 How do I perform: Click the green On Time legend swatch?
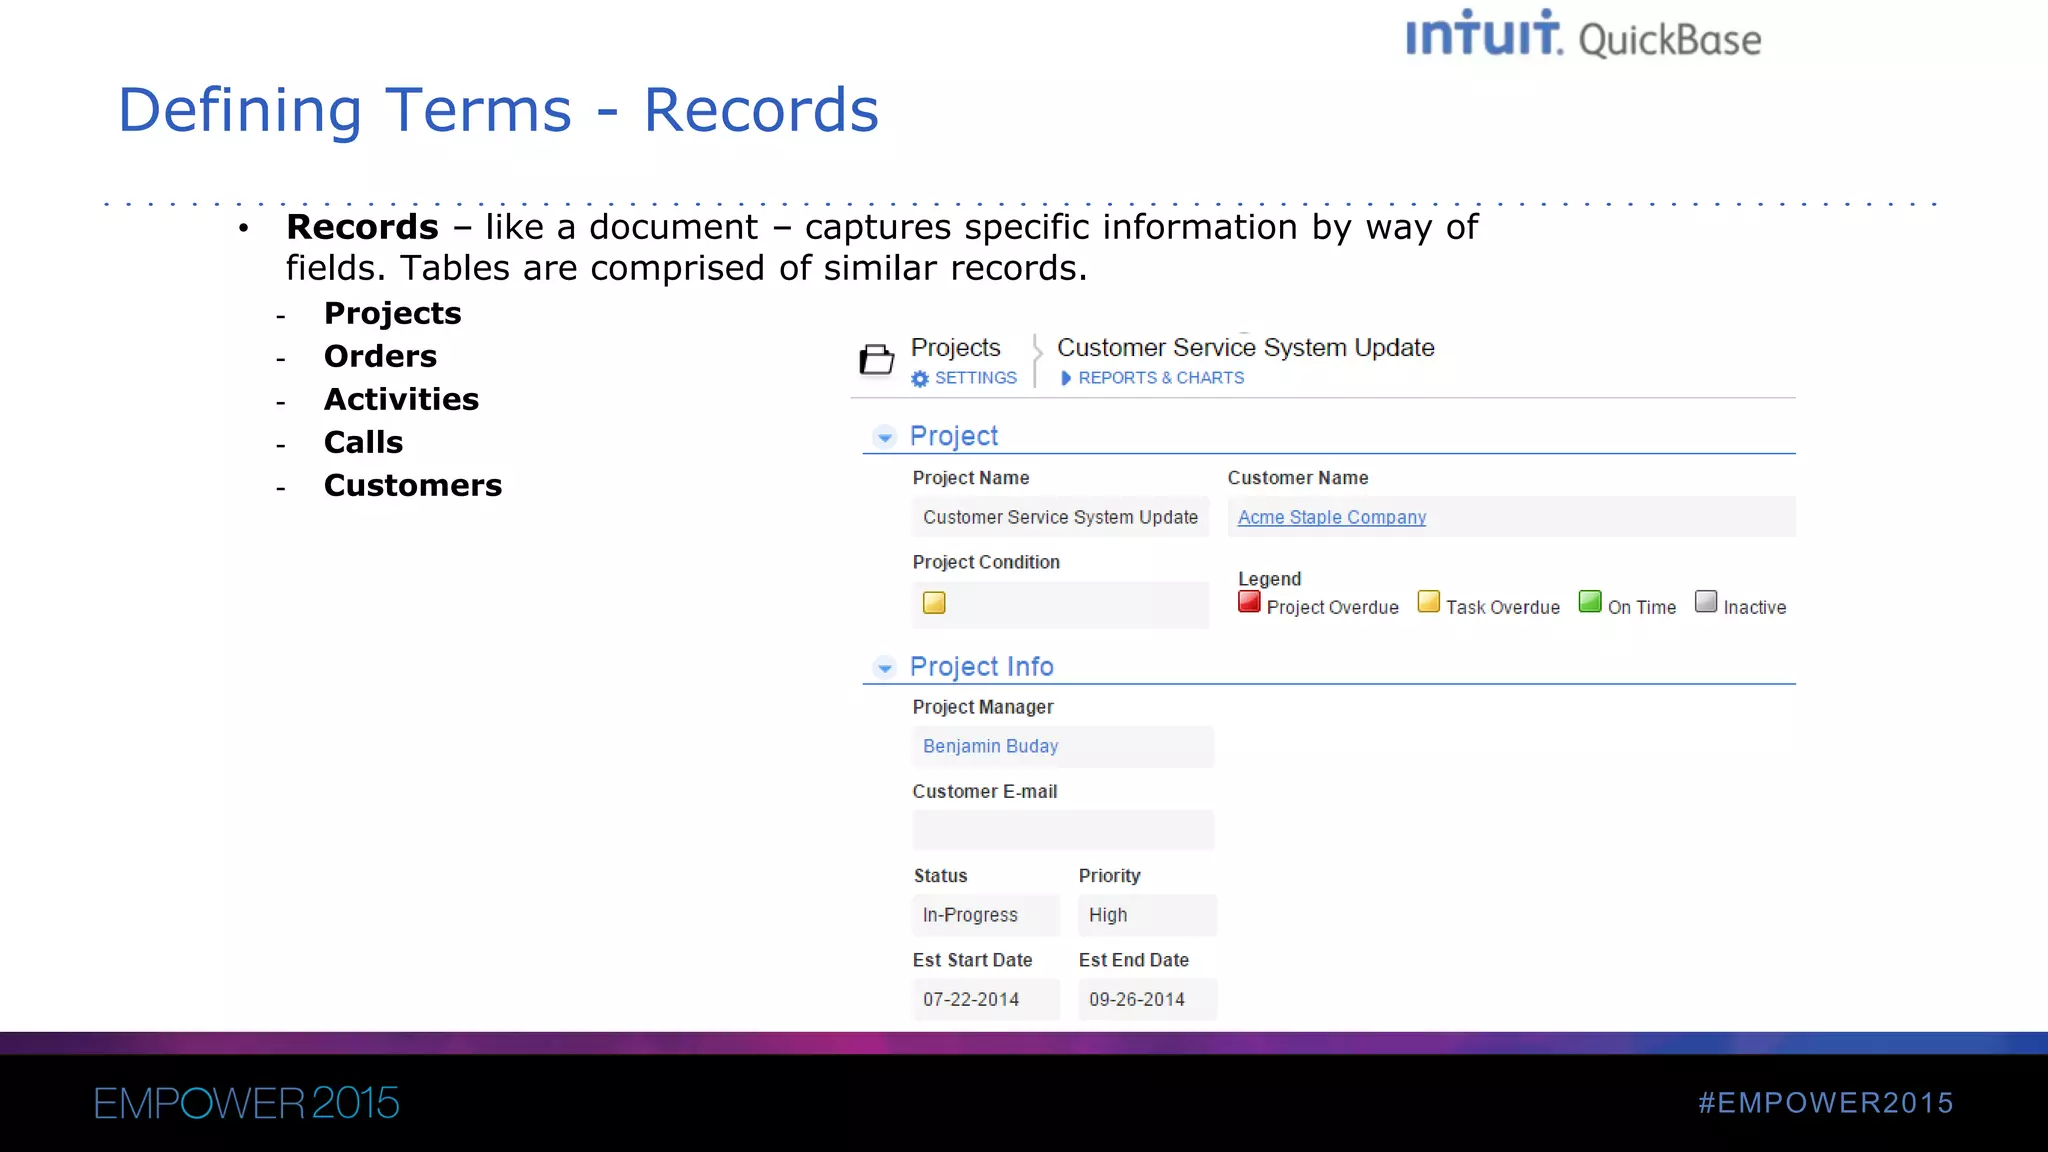tap(1590, 602)
